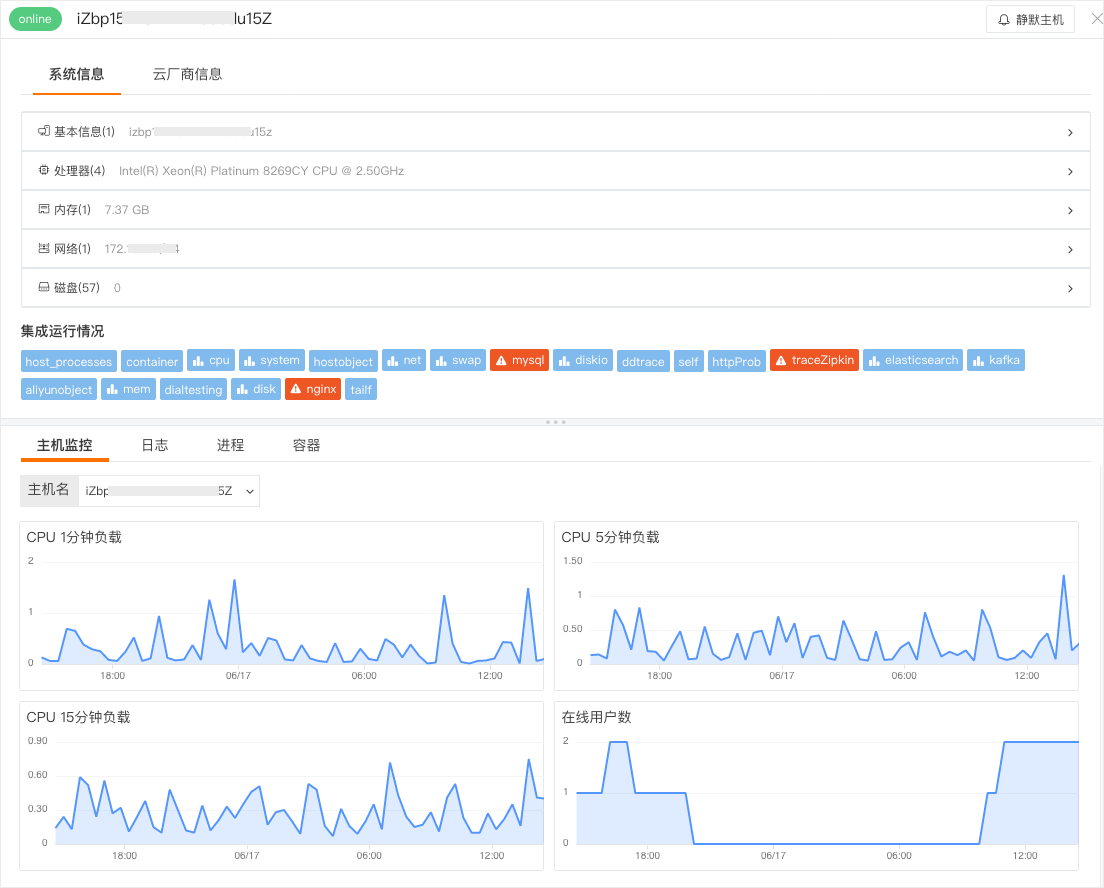Click the chart icon on system tag
This screenshot has width=1104, height=888.
(249, 361)
